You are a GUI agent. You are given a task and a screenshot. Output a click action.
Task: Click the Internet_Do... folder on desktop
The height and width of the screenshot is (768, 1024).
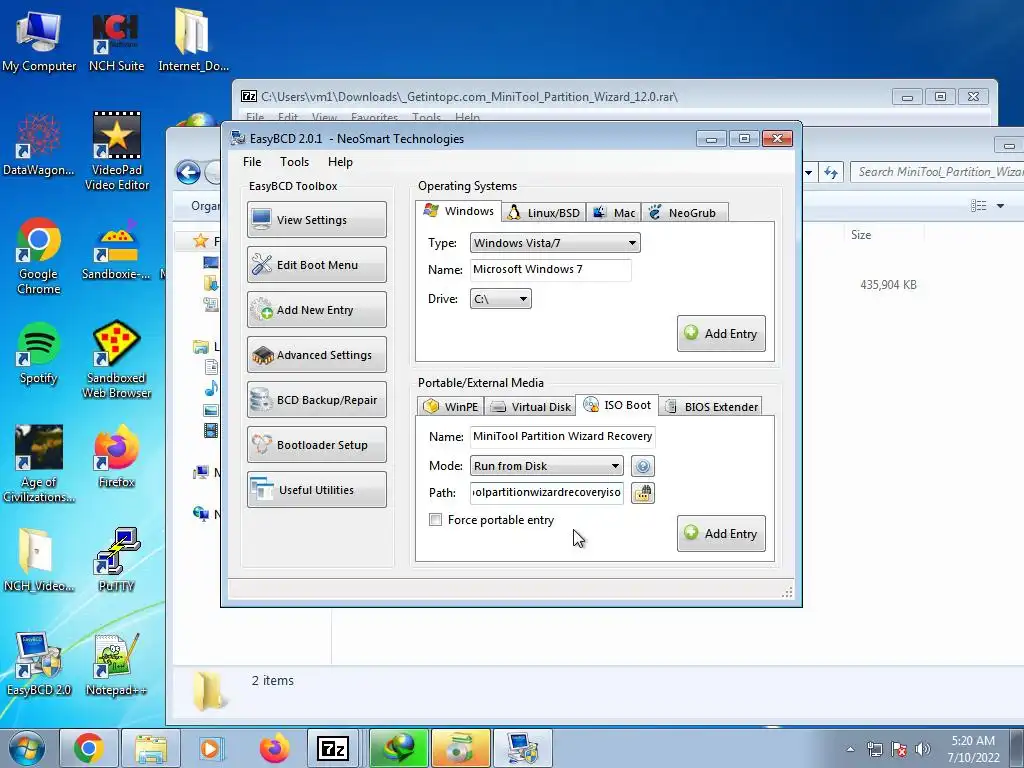tap(193, 40)
